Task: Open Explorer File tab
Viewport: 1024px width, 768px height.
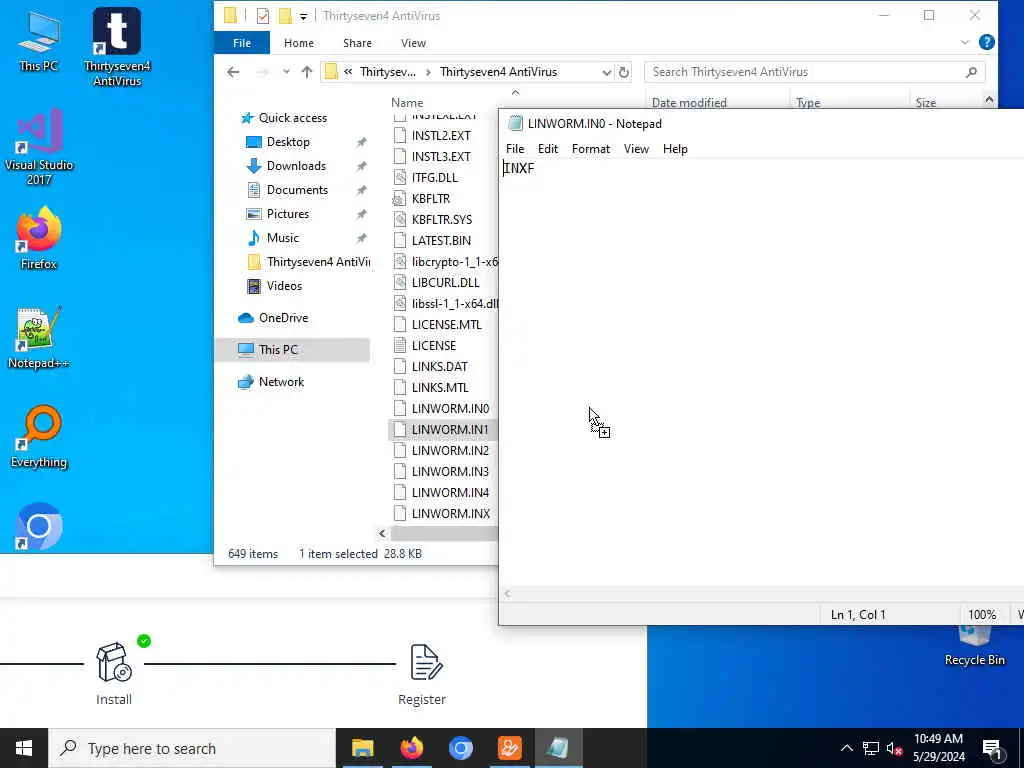Action: point(242,42)
